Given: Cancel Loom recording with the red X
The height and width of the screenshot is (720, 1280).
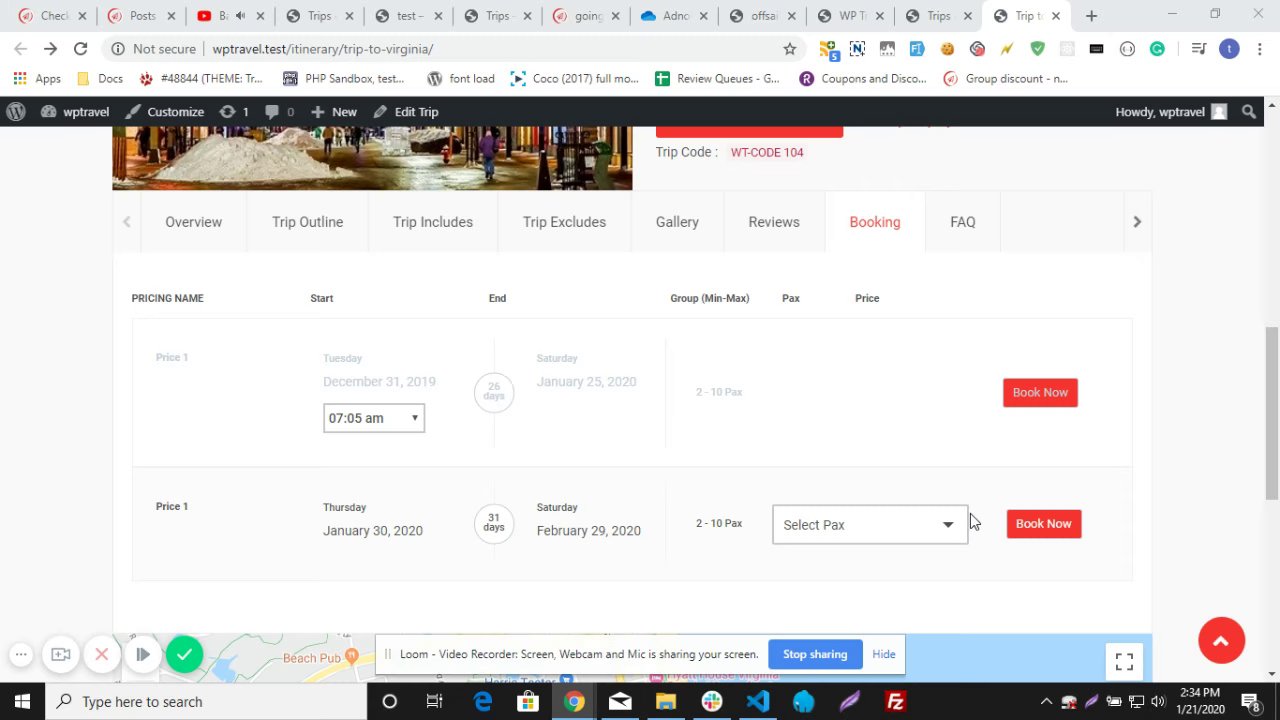Looking at the screenshot, I should pyautogui.click(x=102, y=655).
